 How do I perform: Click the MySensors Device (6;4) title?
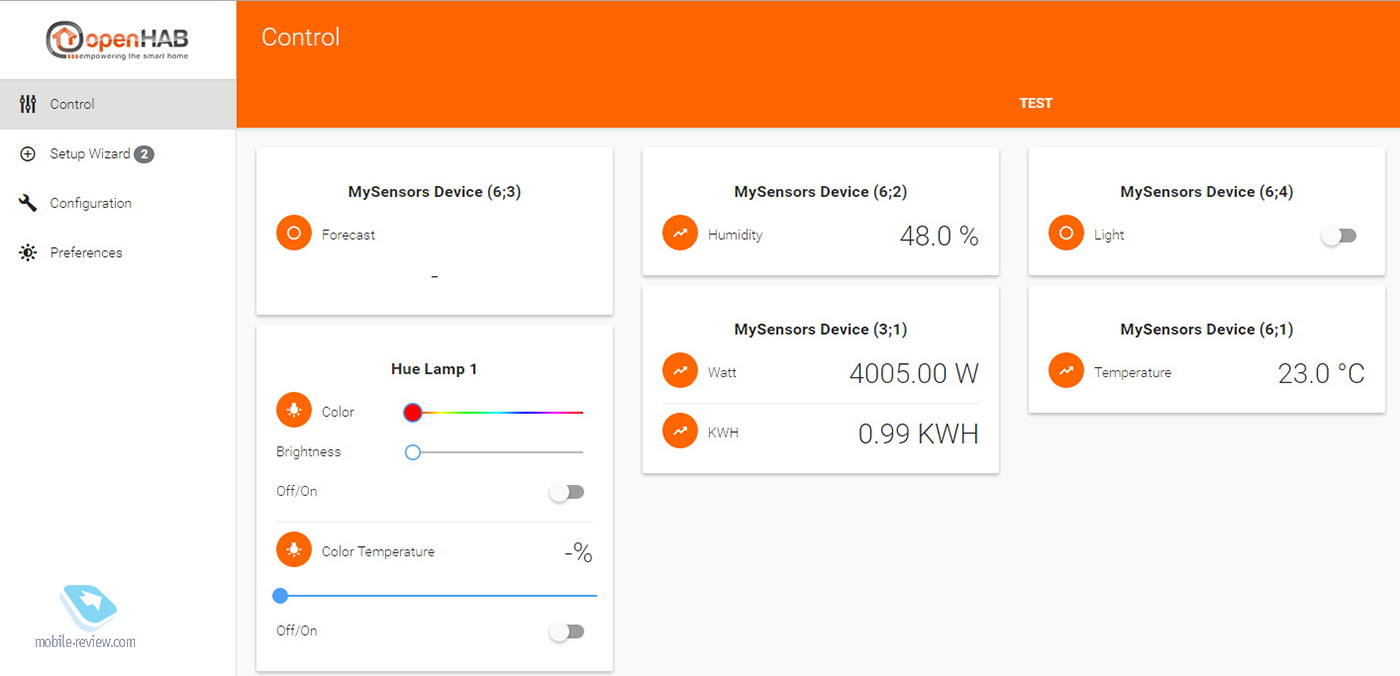point(1206,192)
